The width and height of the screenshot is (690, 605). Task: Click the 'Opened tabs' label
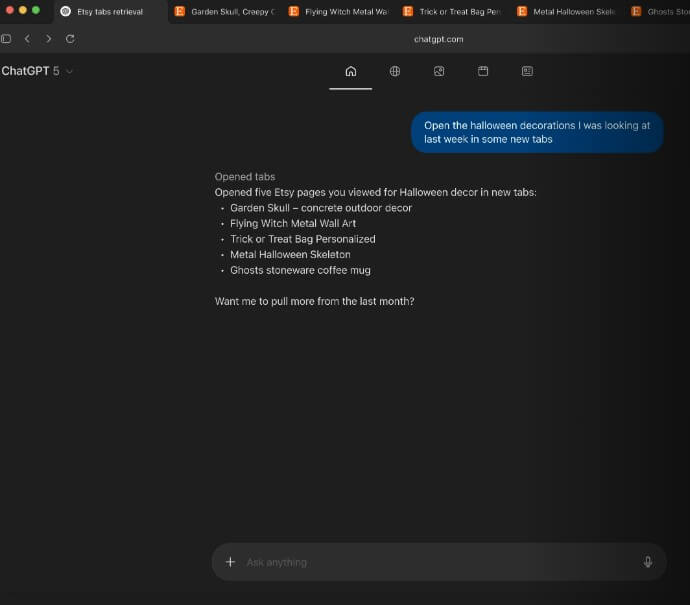click(245, 176)
